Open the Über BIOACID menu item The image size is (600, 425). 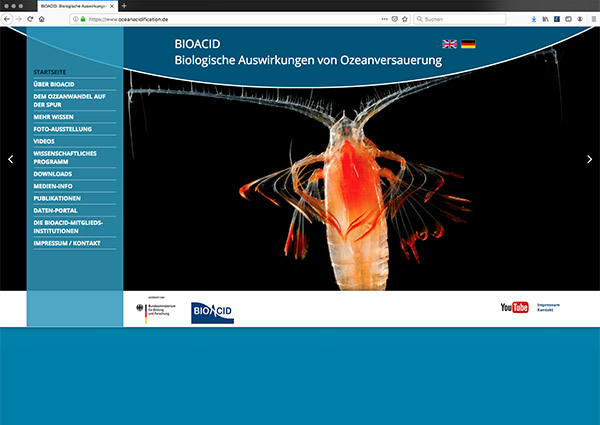tap(53, 85)
